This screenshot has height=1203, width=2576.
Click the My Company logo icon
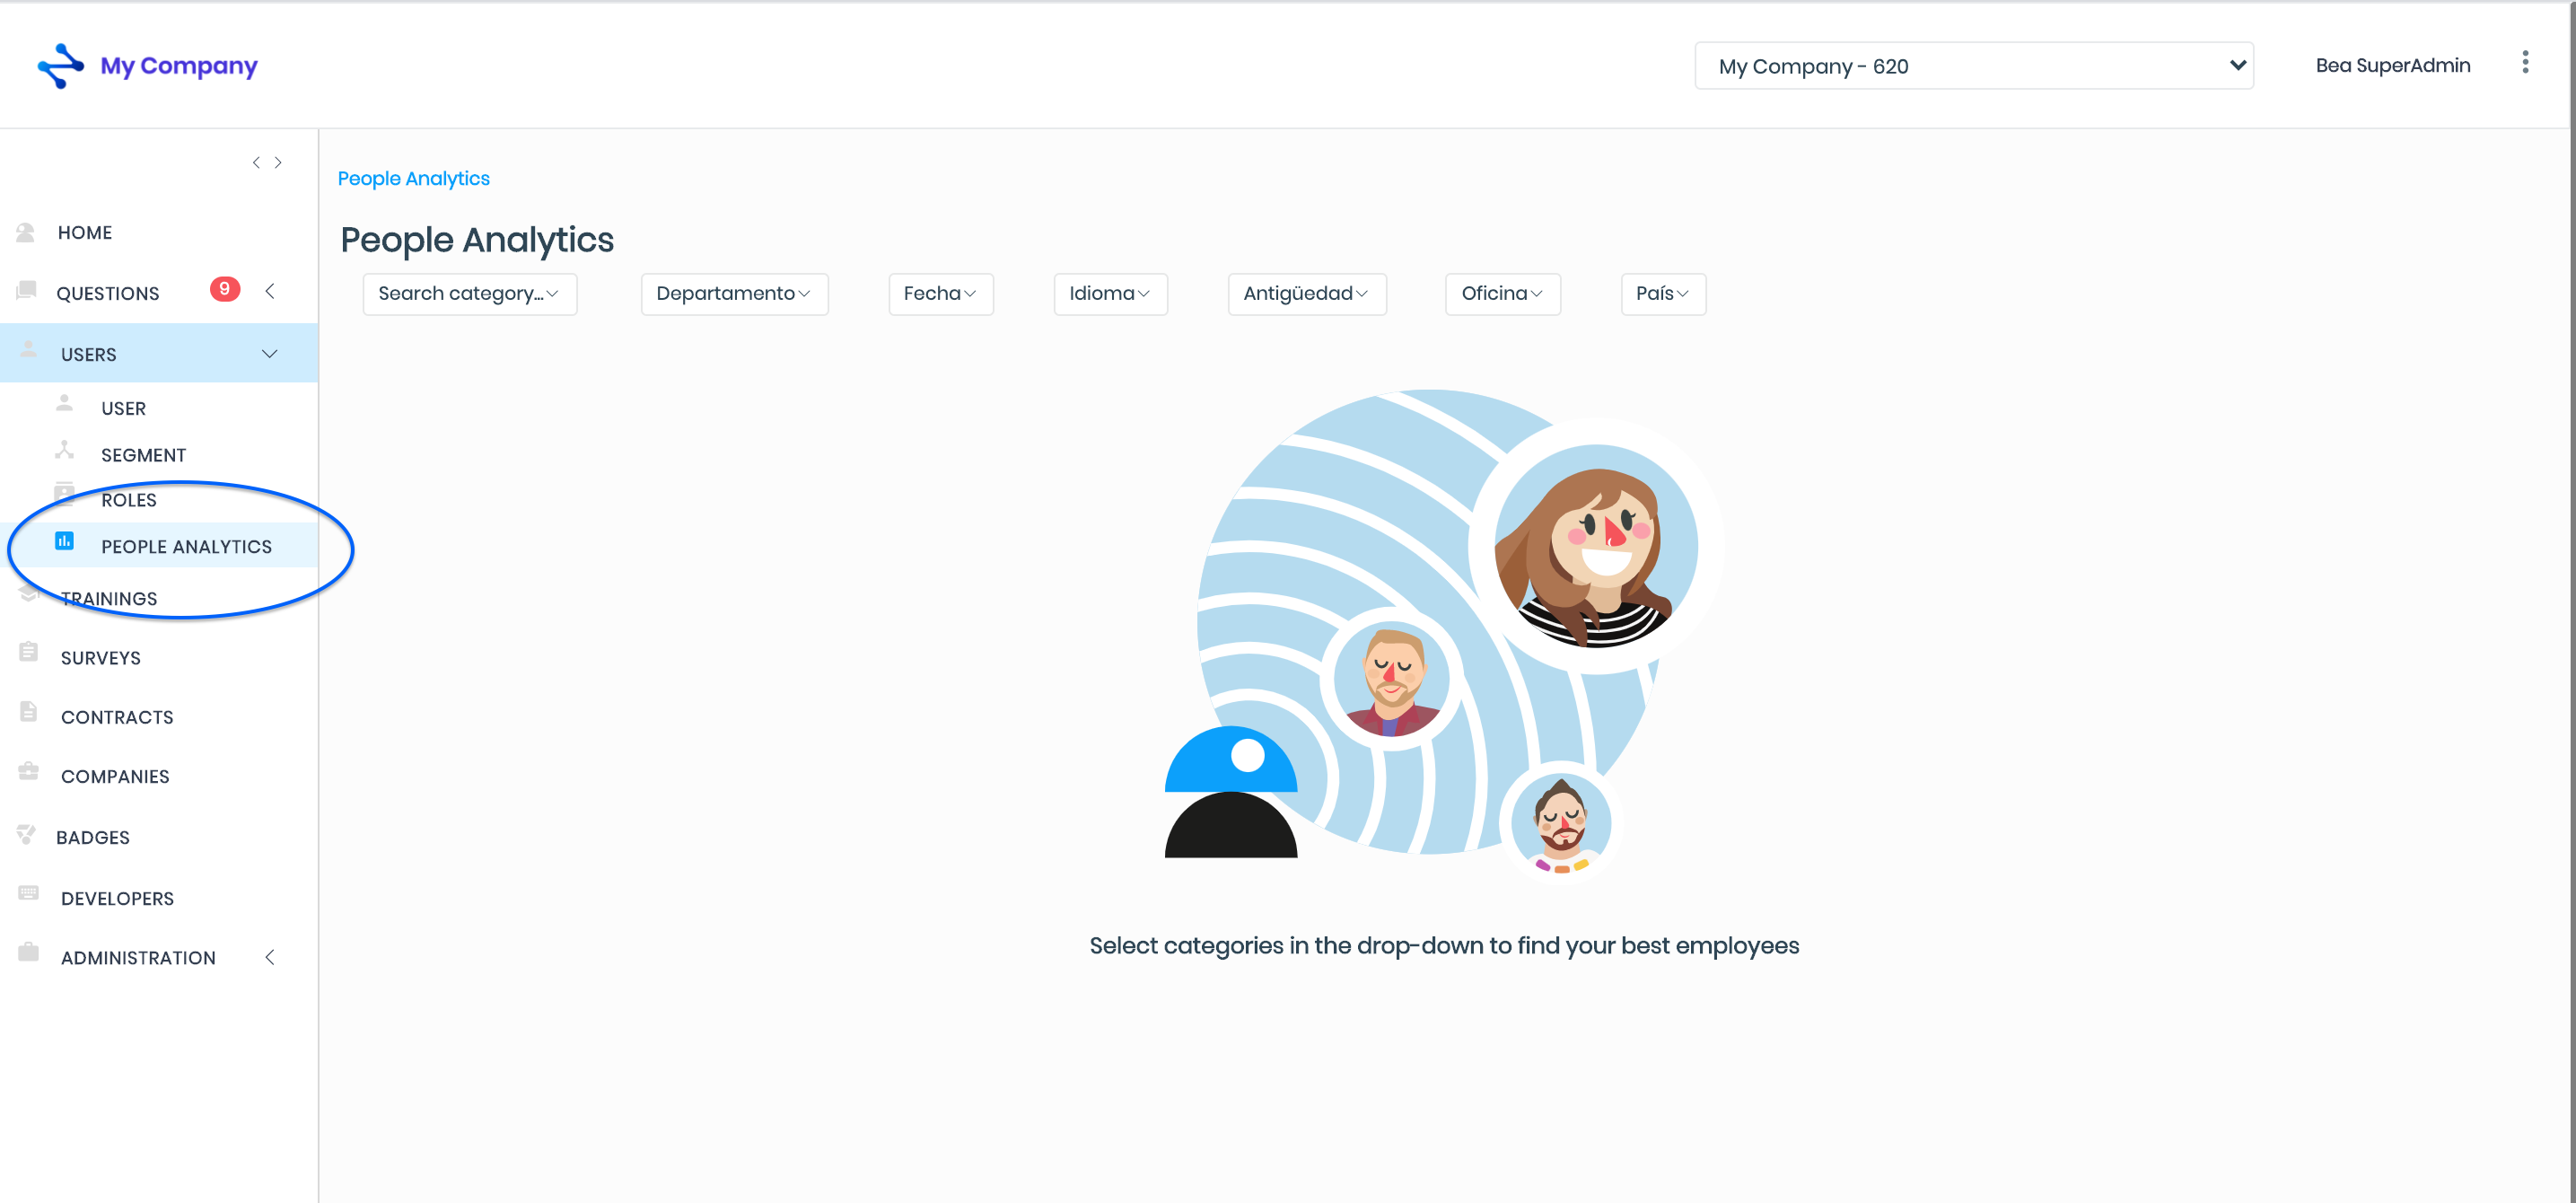tap(60, 66)
